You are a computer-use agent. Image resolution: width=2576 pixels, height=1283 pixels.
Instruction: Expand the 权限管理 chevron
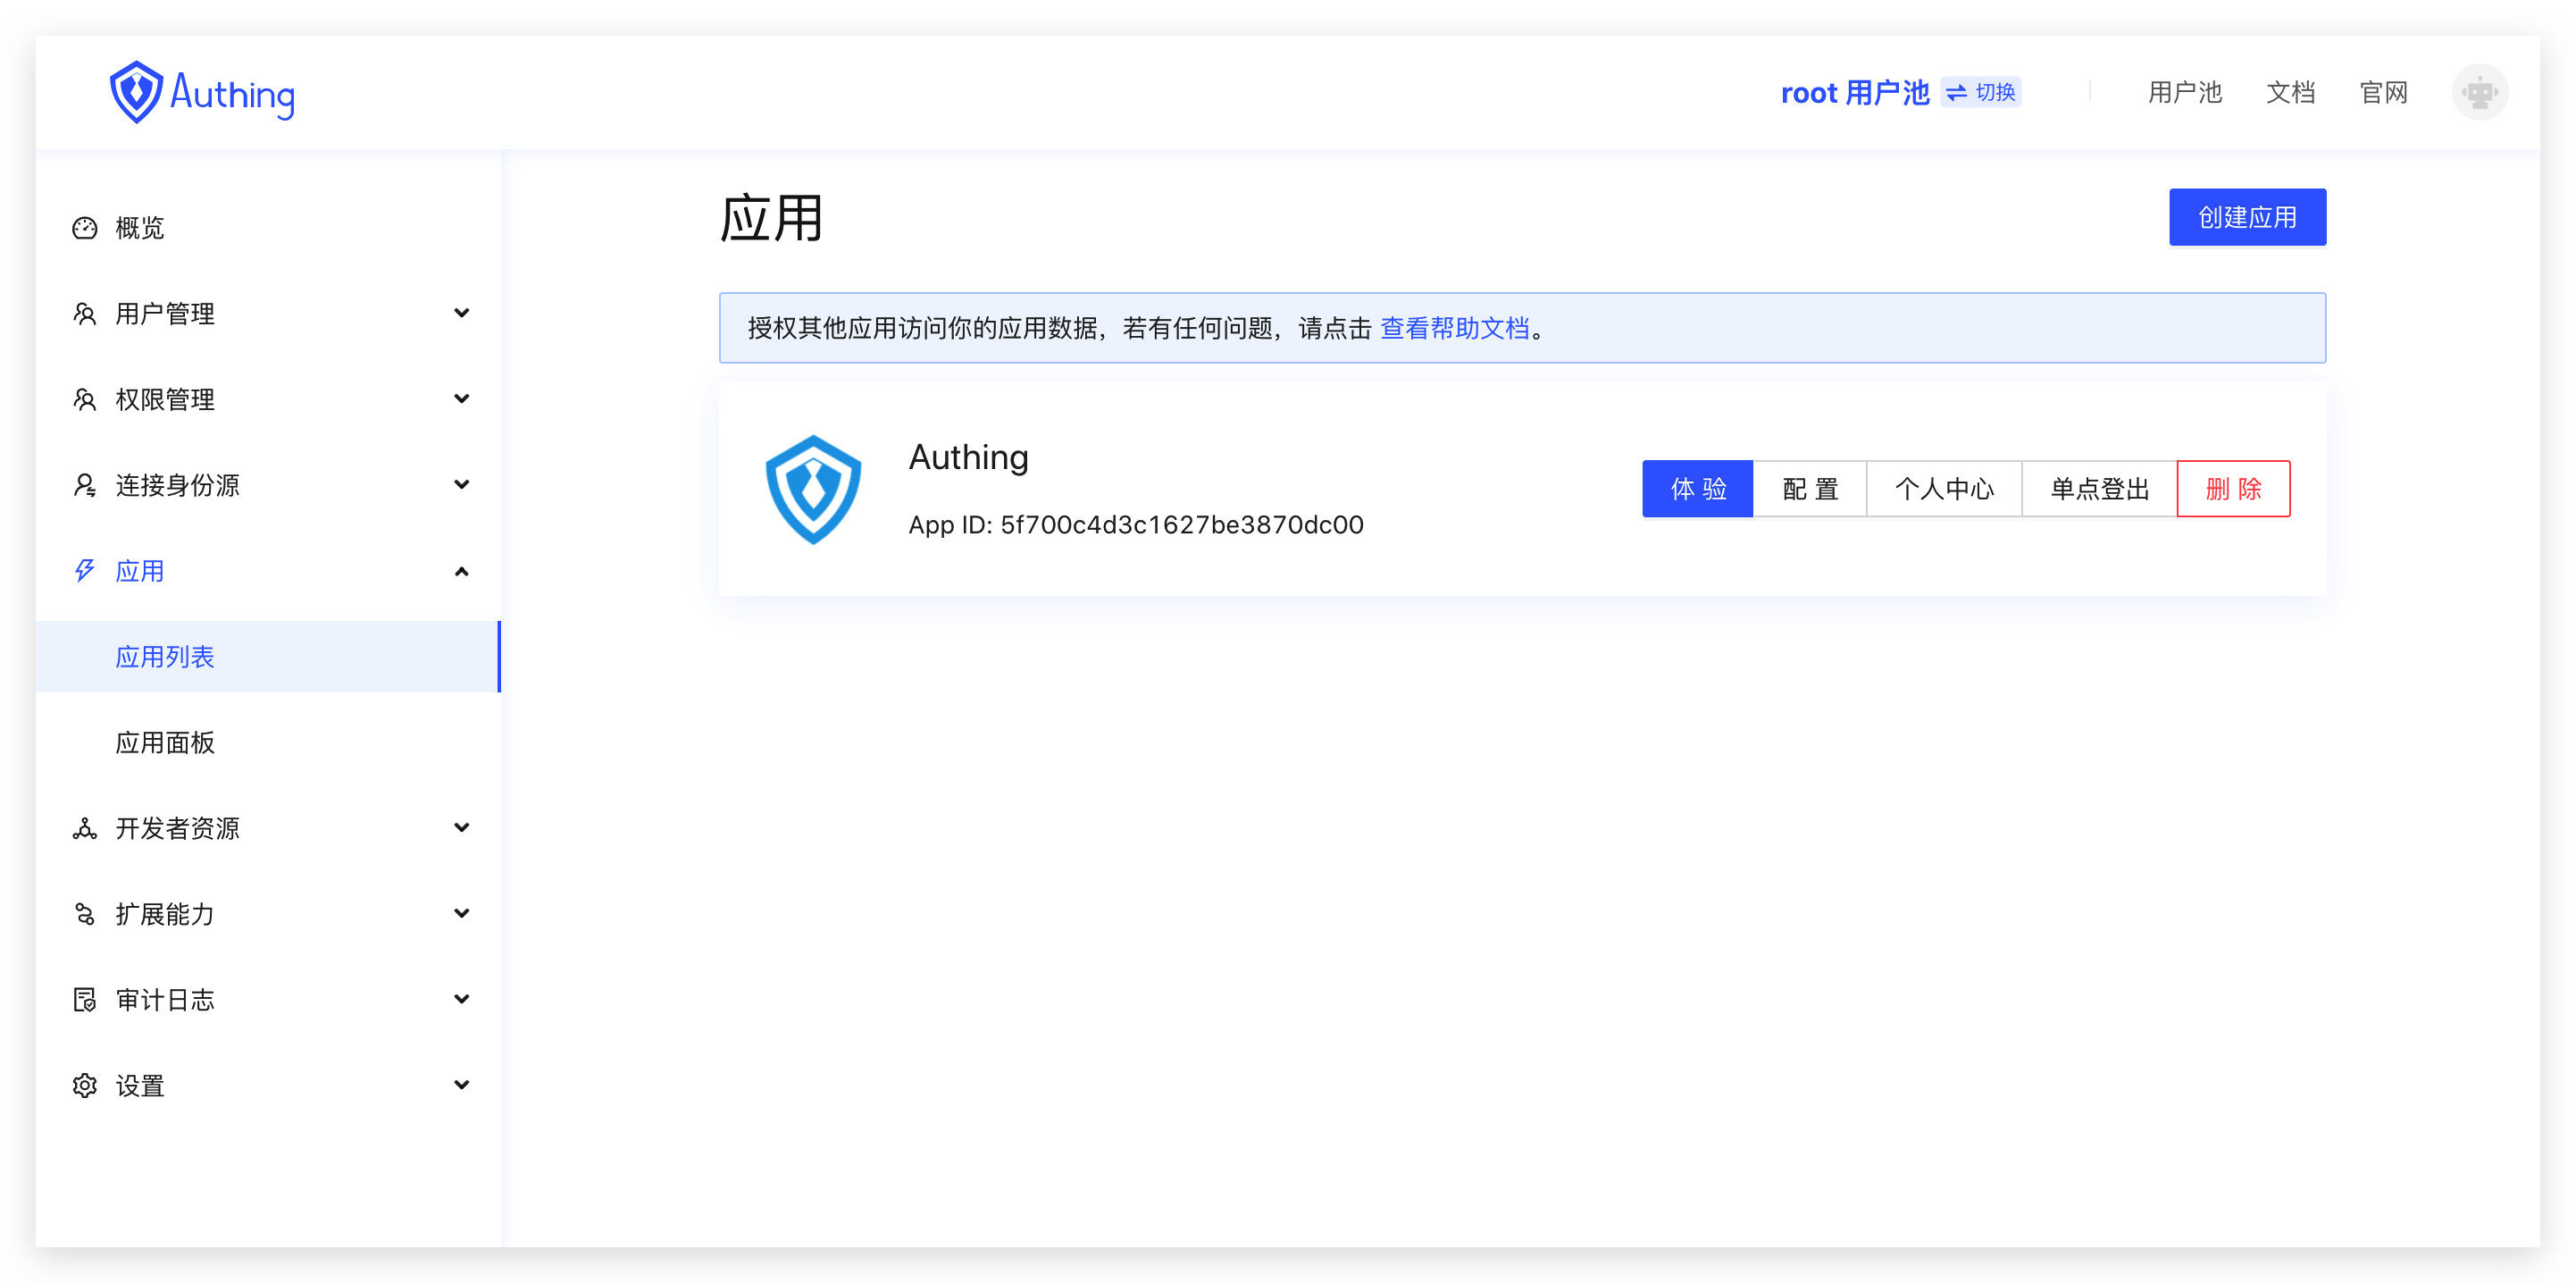461,399
